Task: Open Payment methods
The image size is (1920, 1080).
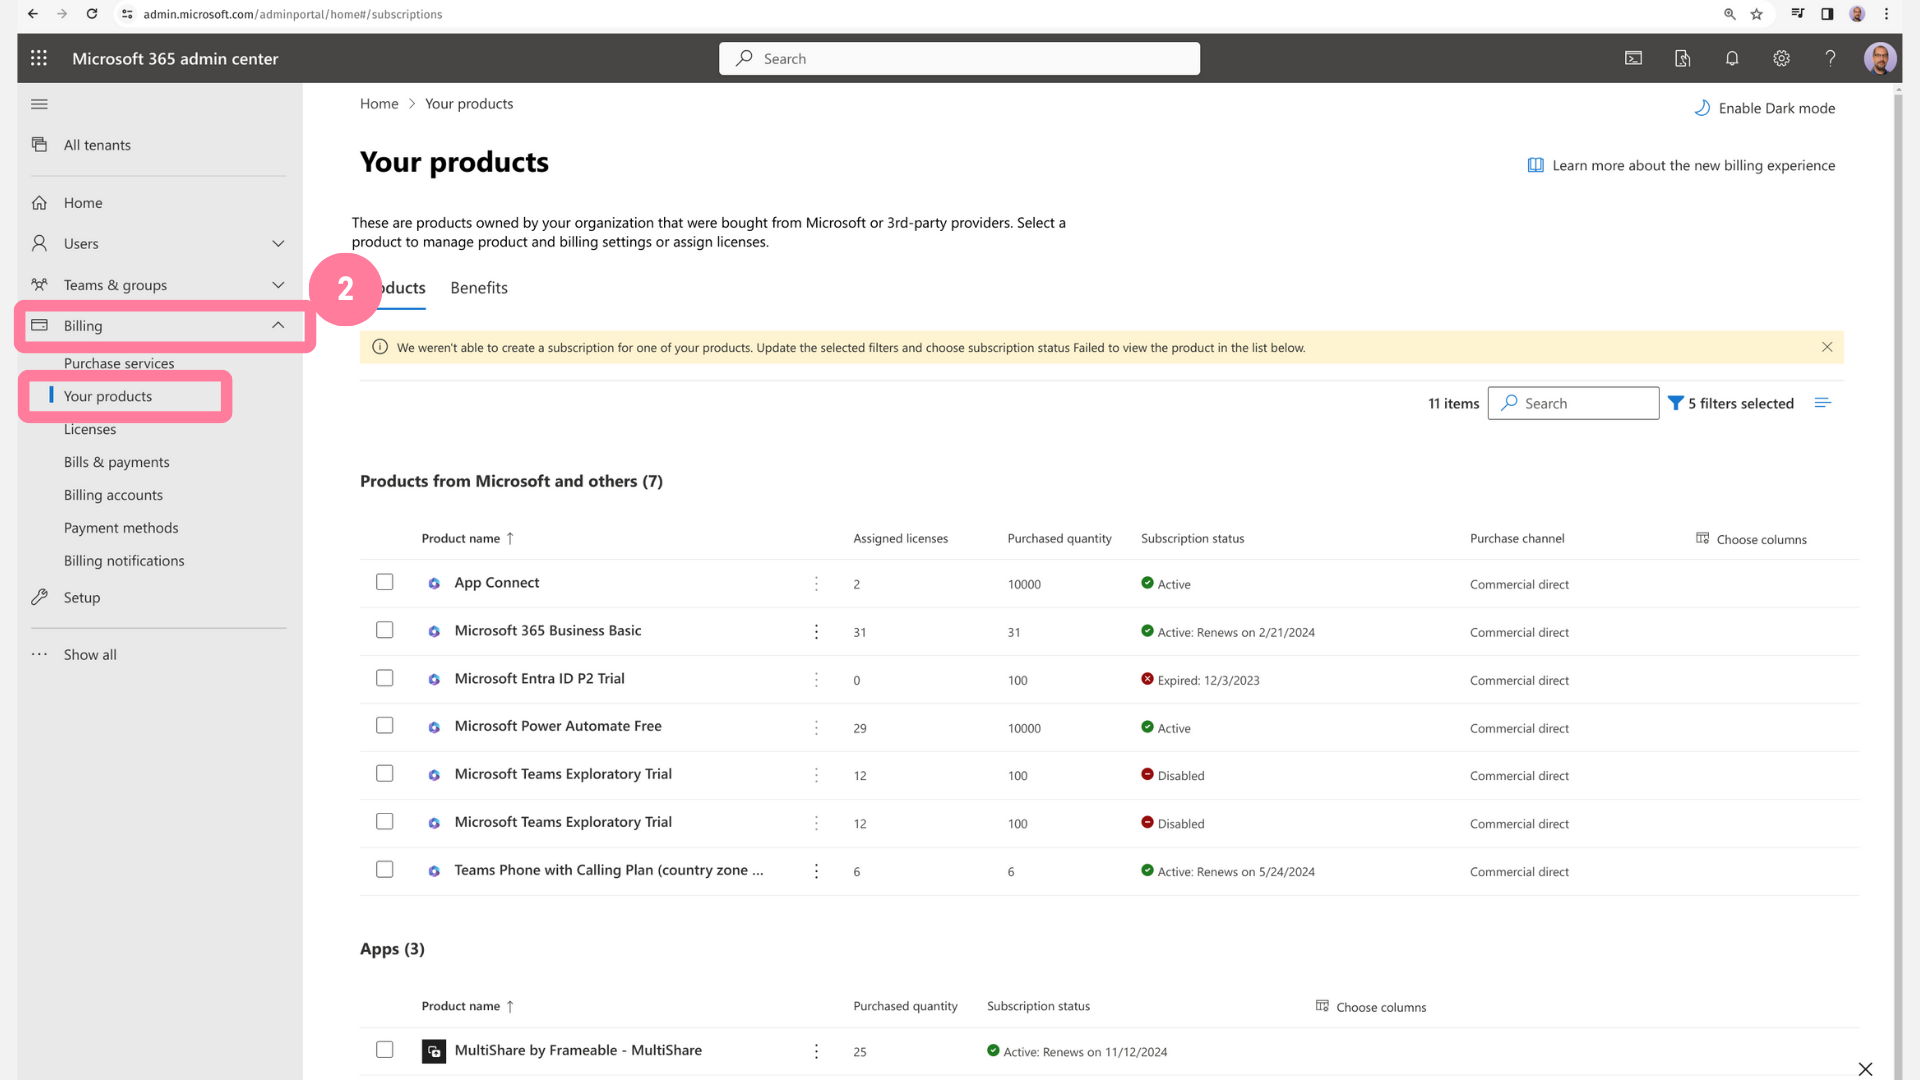Action: (x=121, y=528)
